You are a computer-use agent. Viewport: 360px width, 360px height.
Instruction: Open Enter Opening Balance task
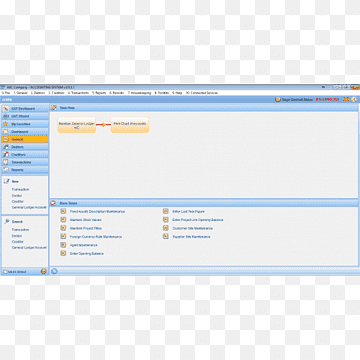[x=87, y=254]
